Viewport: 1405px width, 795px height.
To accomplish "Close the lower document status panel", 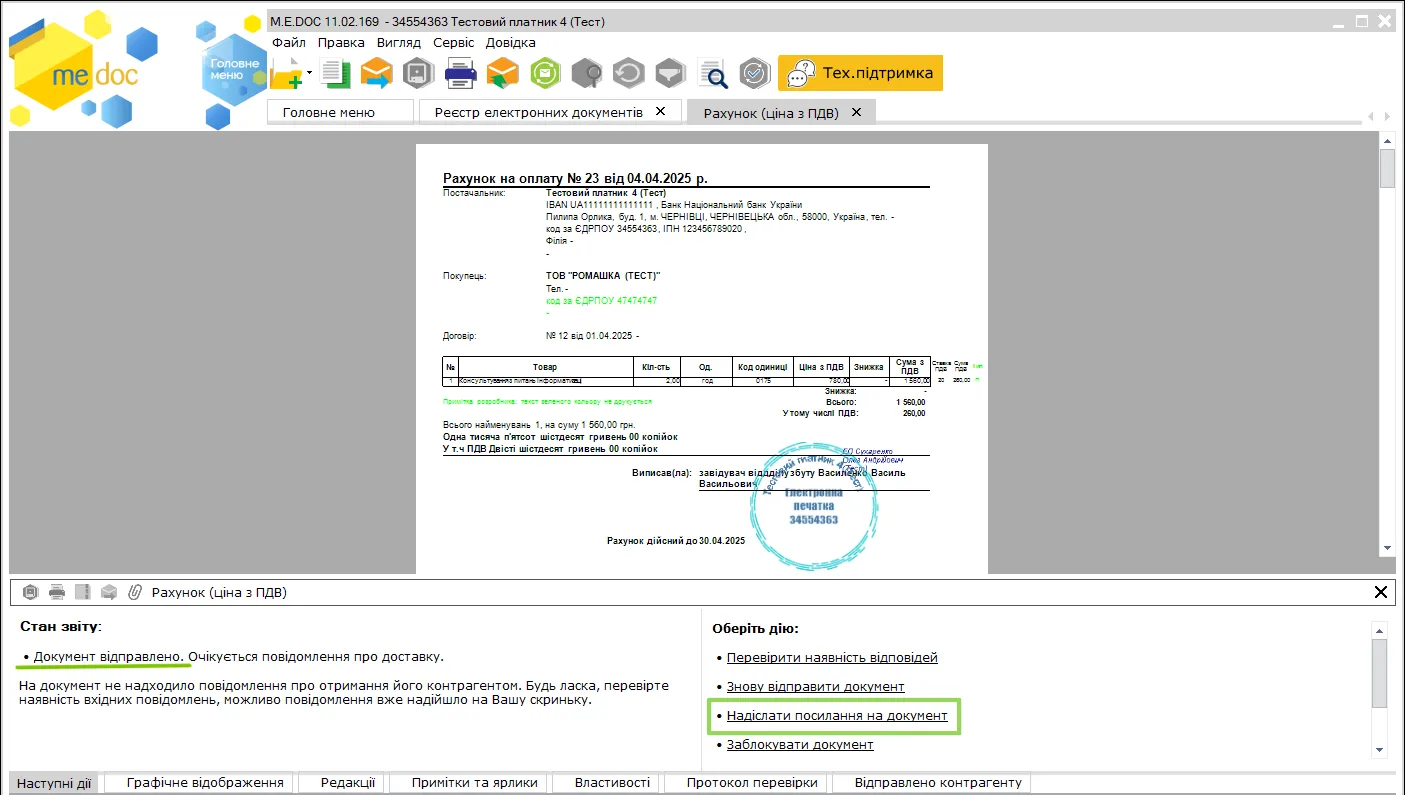I will tap(1381, 592).
